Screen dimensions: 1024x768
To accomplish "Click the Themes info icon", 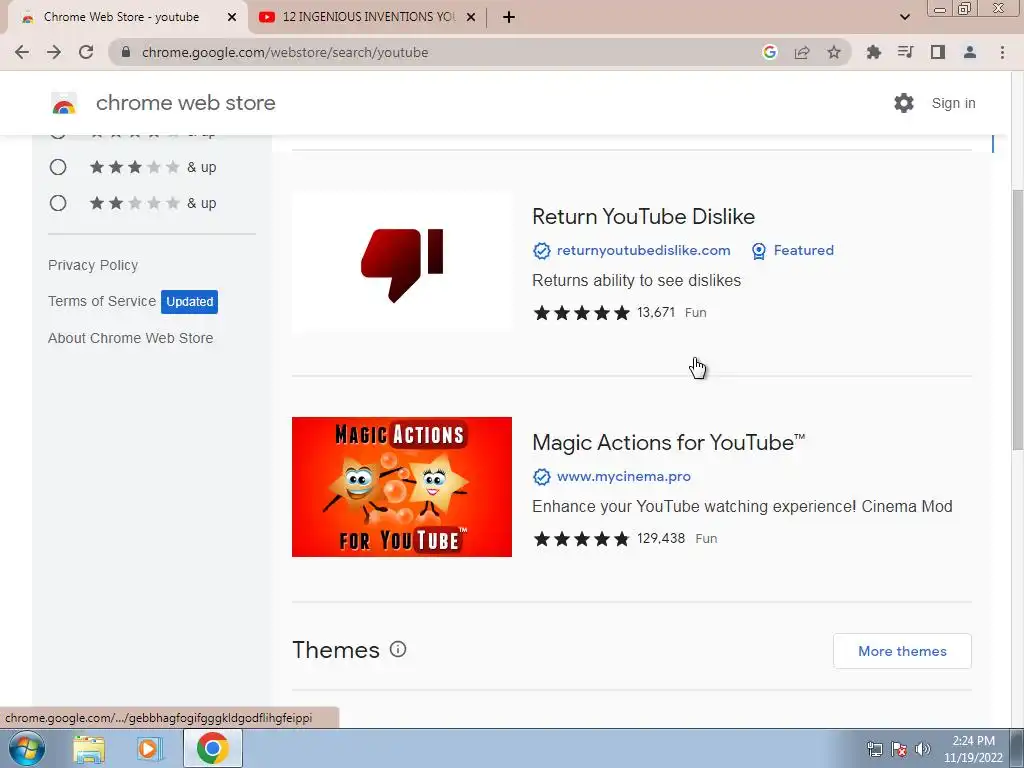I will tap(398, 649).
